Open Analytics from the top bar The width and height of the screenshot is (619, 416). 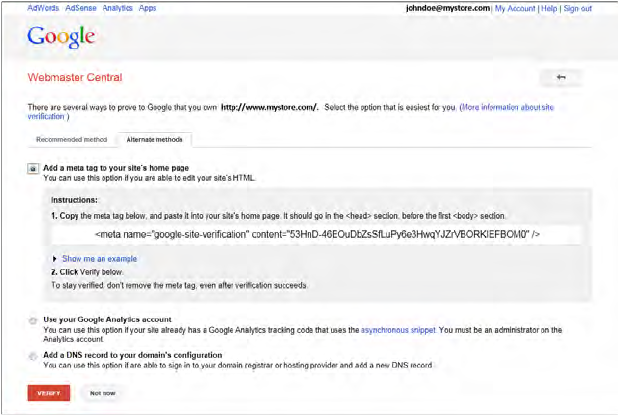point(118,8)
